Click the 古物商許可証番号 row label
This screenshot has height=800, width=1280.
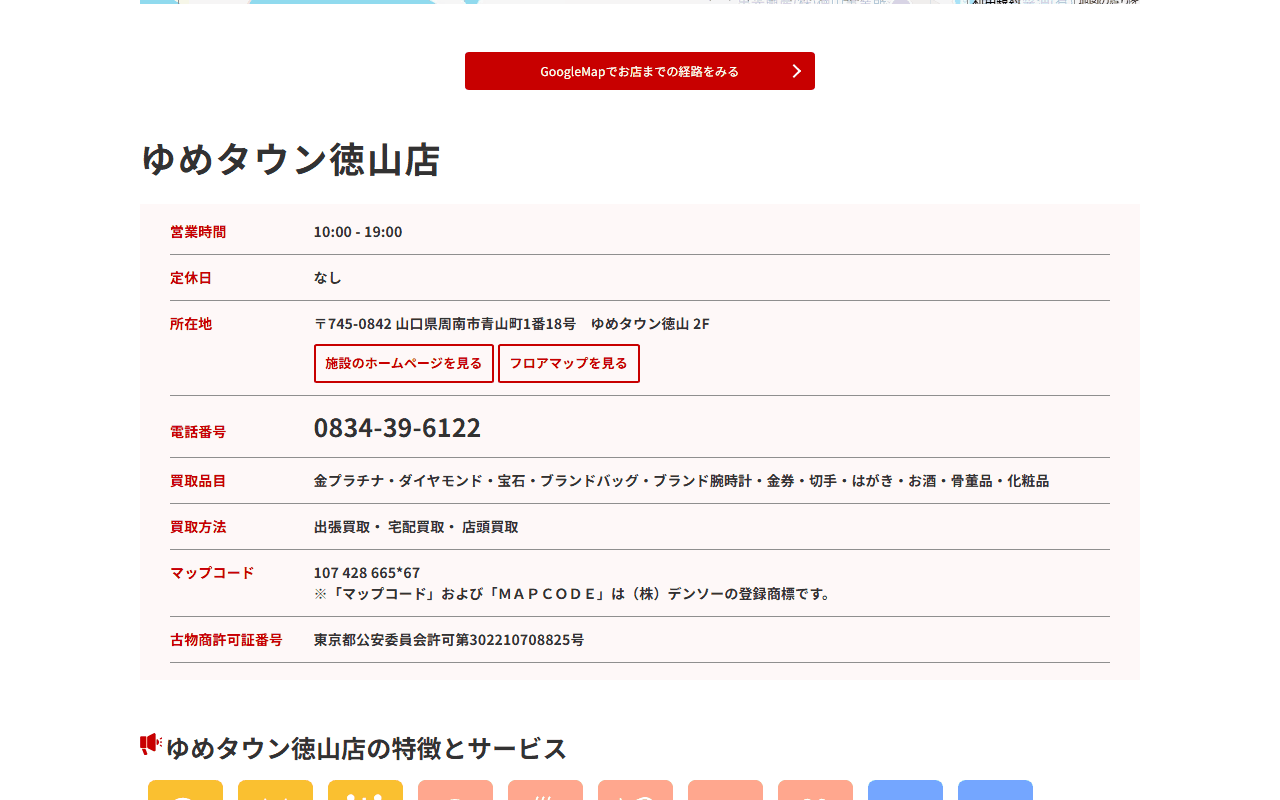226,640
